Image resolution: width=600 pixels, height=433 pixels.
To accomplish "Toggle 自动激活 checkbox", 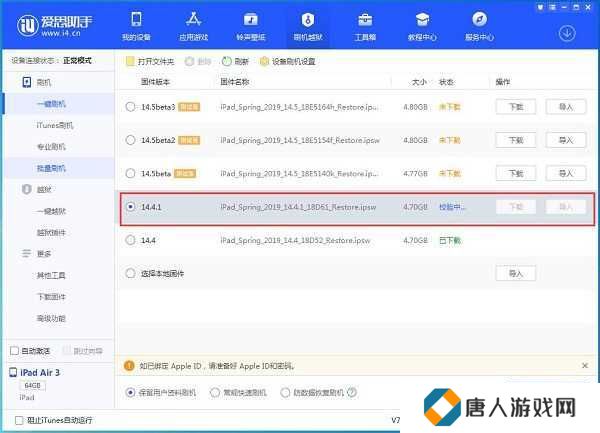I will tap(14, 351).
